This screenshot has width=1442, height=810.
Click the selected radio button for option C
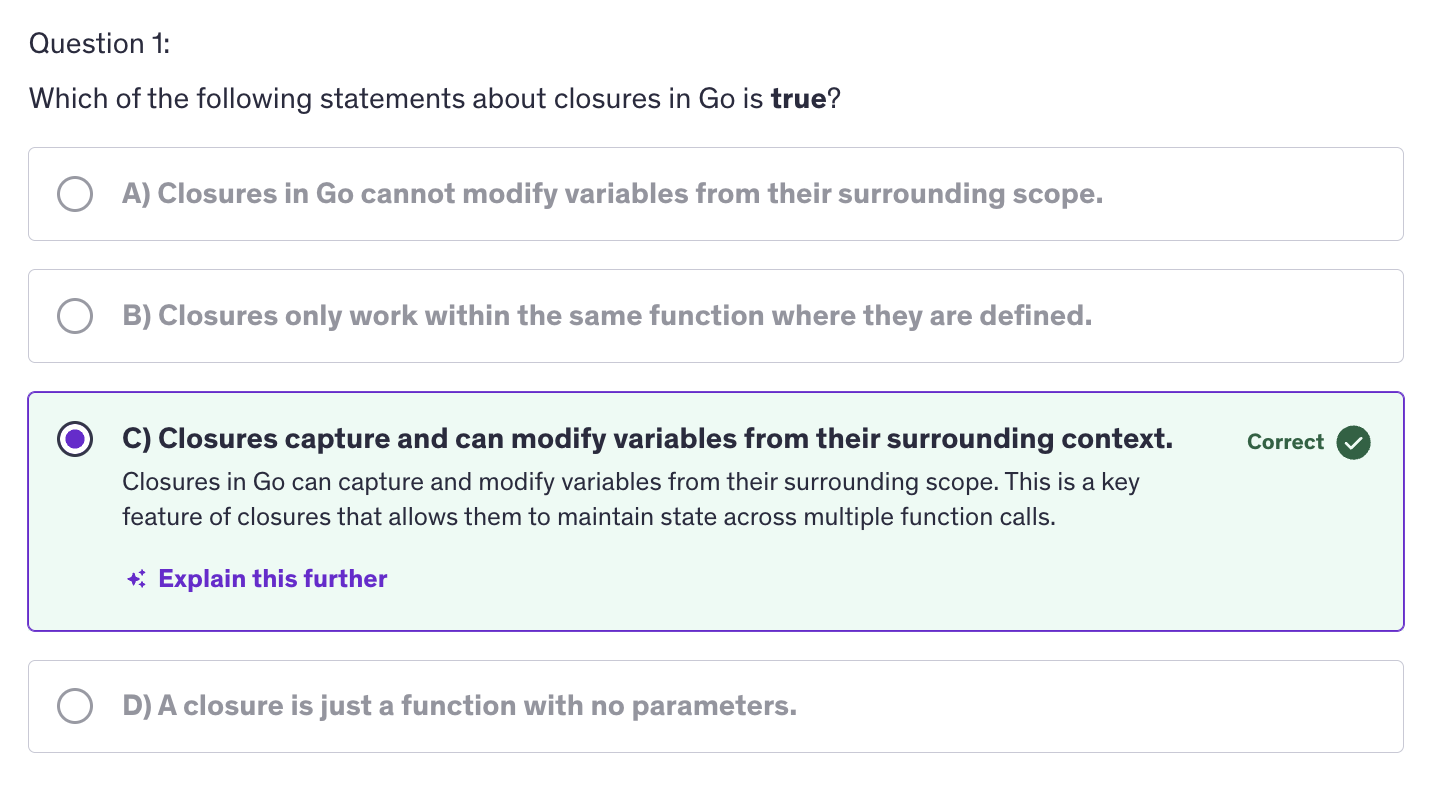pyautogui.click(x=75, y=439)
